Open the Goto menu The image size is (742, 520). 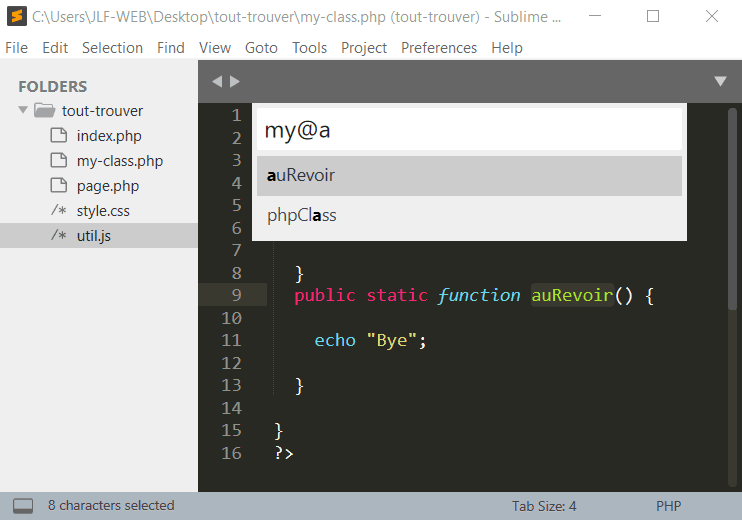[x=261, y=48]
